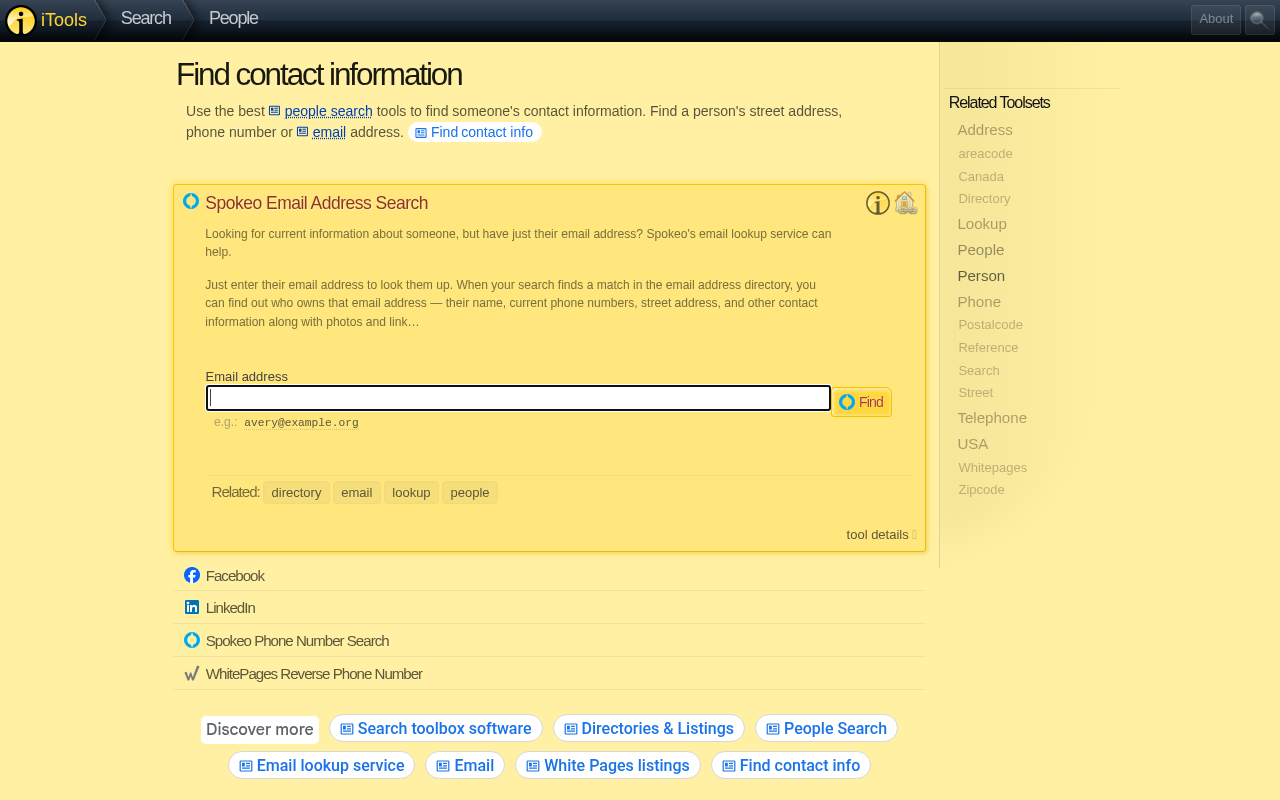Open the About button in header

[1216, 19]
